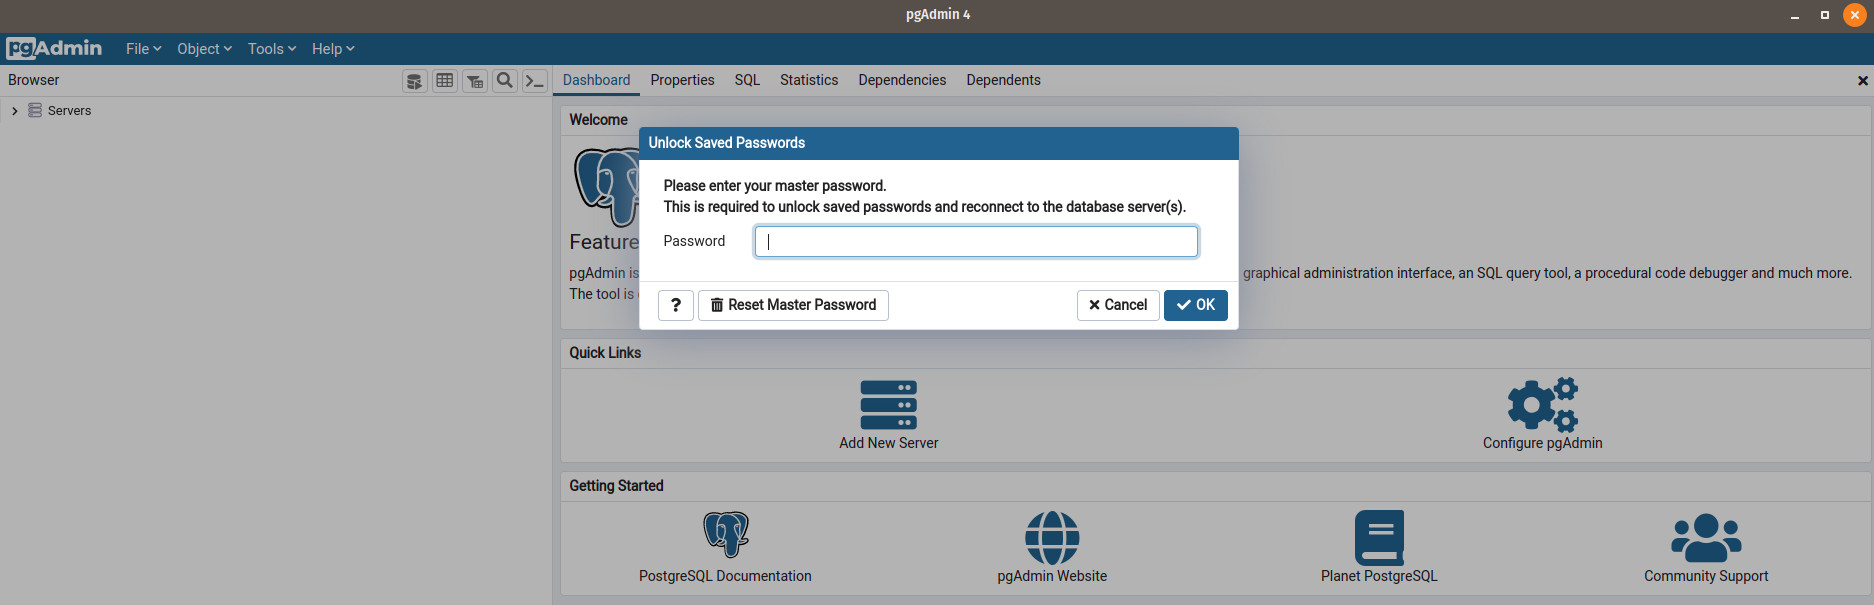
Task: Confirm the dialog with OK button
Action: (1195, 305)
